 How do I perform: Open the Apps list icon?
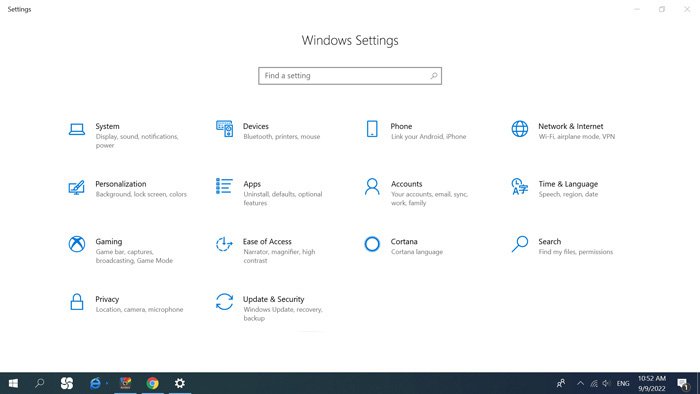click(224, 186)
